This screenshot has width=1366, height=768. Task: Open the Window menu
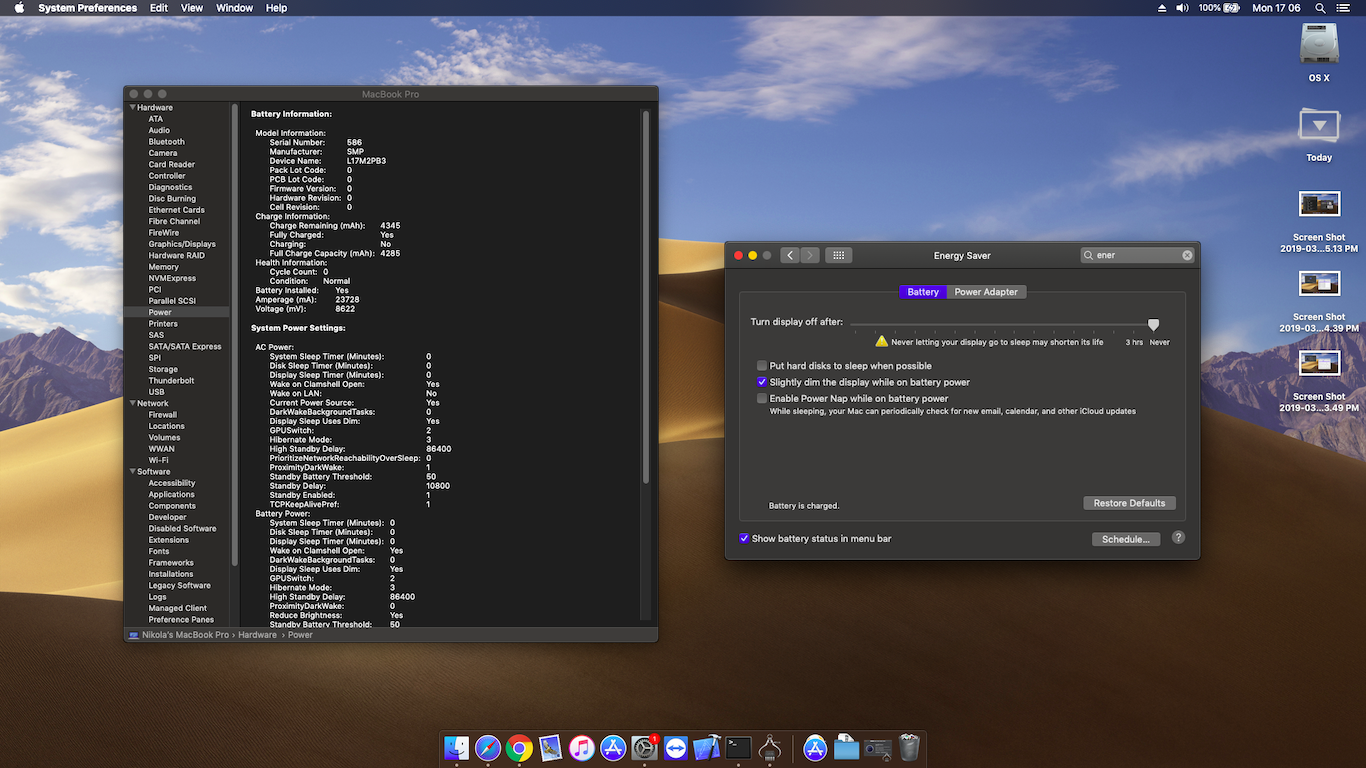(x=235, y=8)
